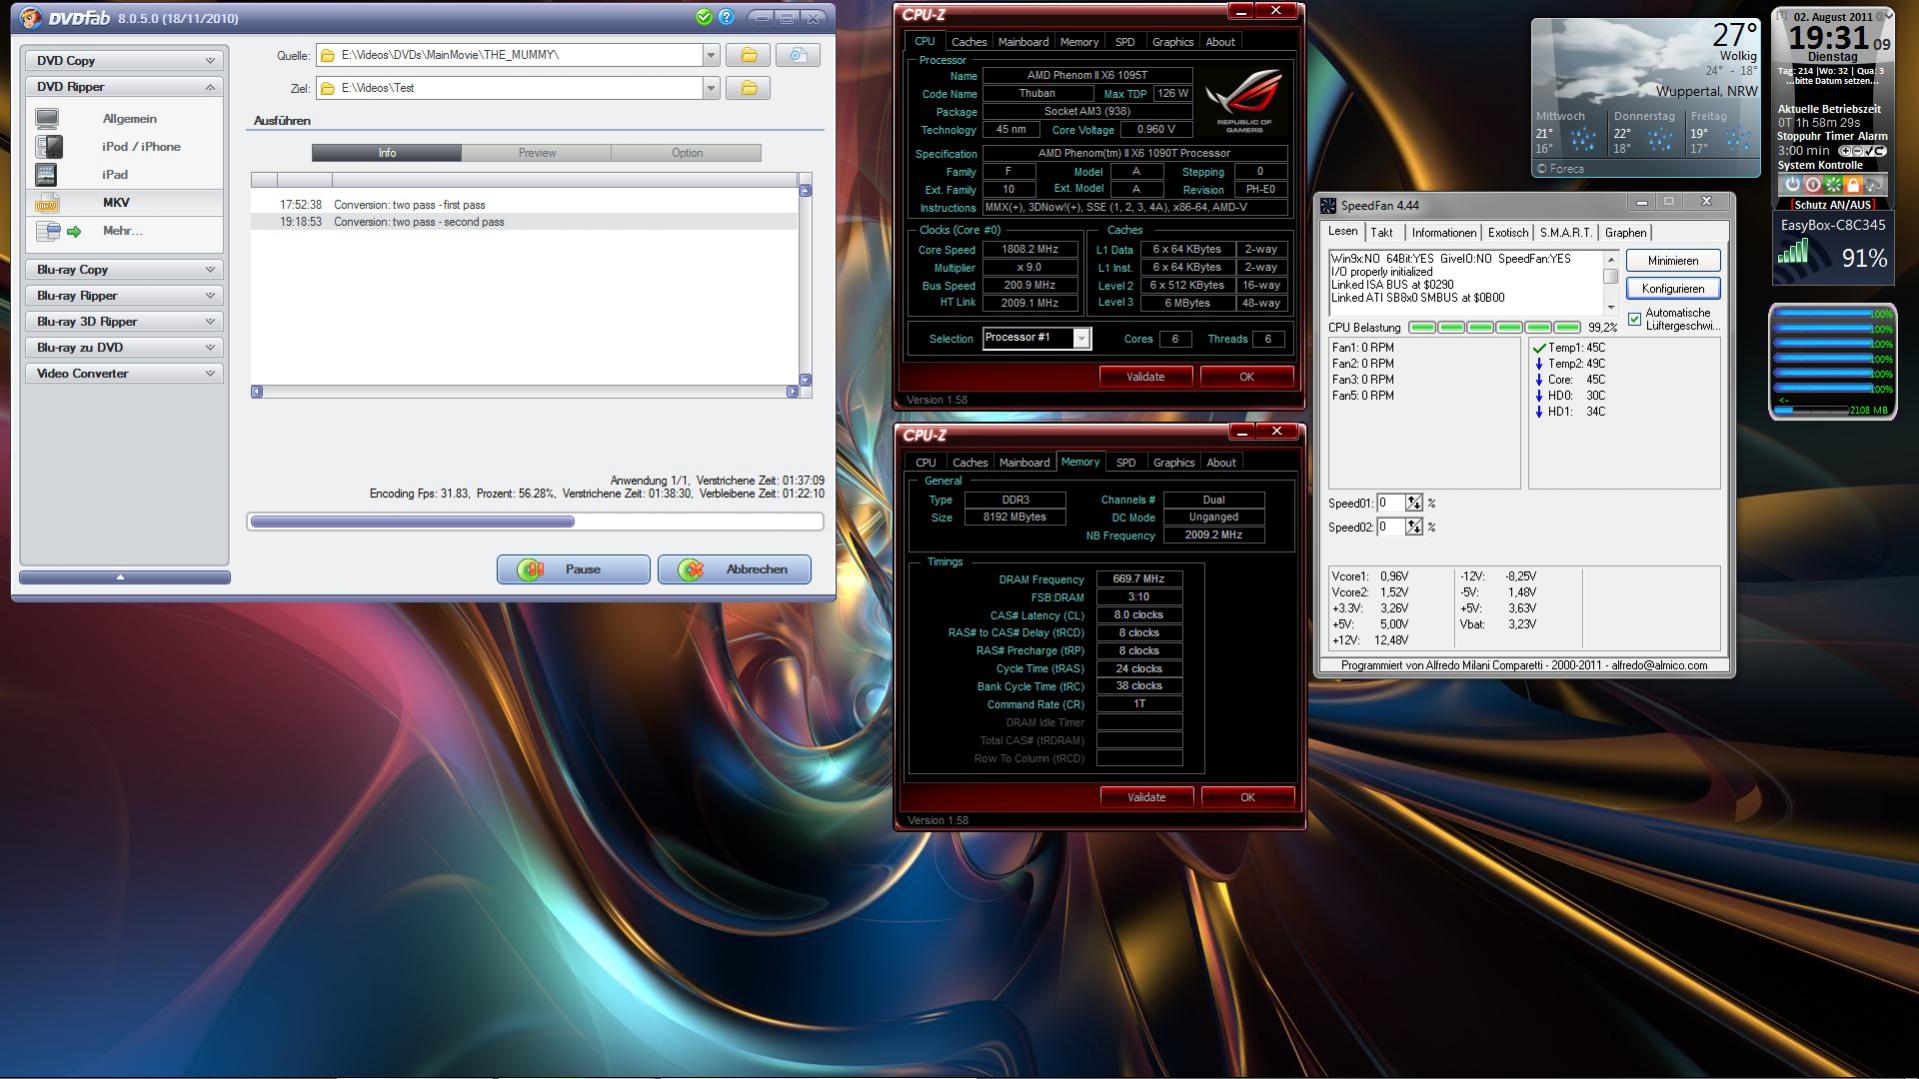This screenshot has height=1079, width=1919.
Task: Click the plus icon of the 3:00 min timer
Action: [1846, 151]
